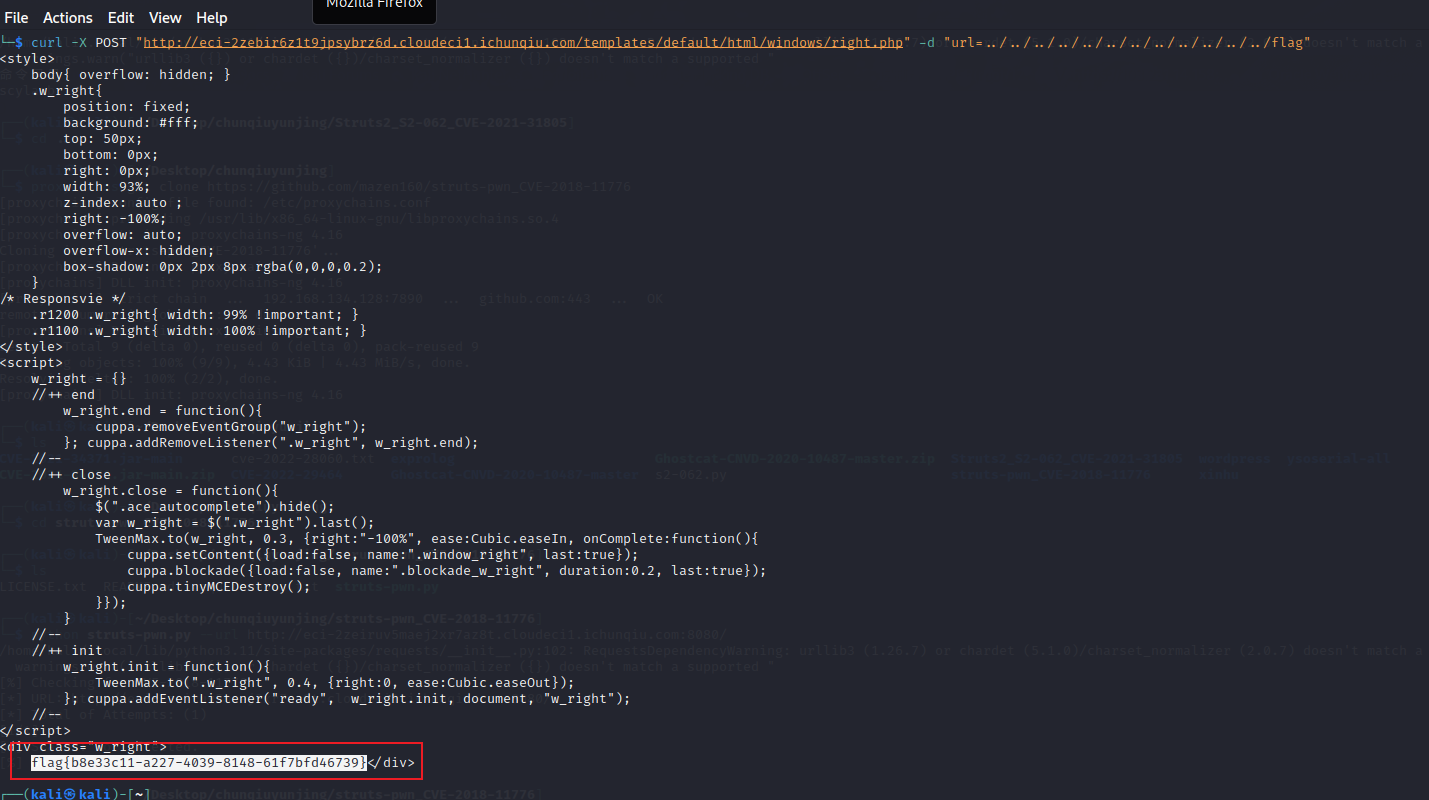Click the "w_right = {}" line
The width and height of the screenshot is (1429, 800).
[79, 379]
